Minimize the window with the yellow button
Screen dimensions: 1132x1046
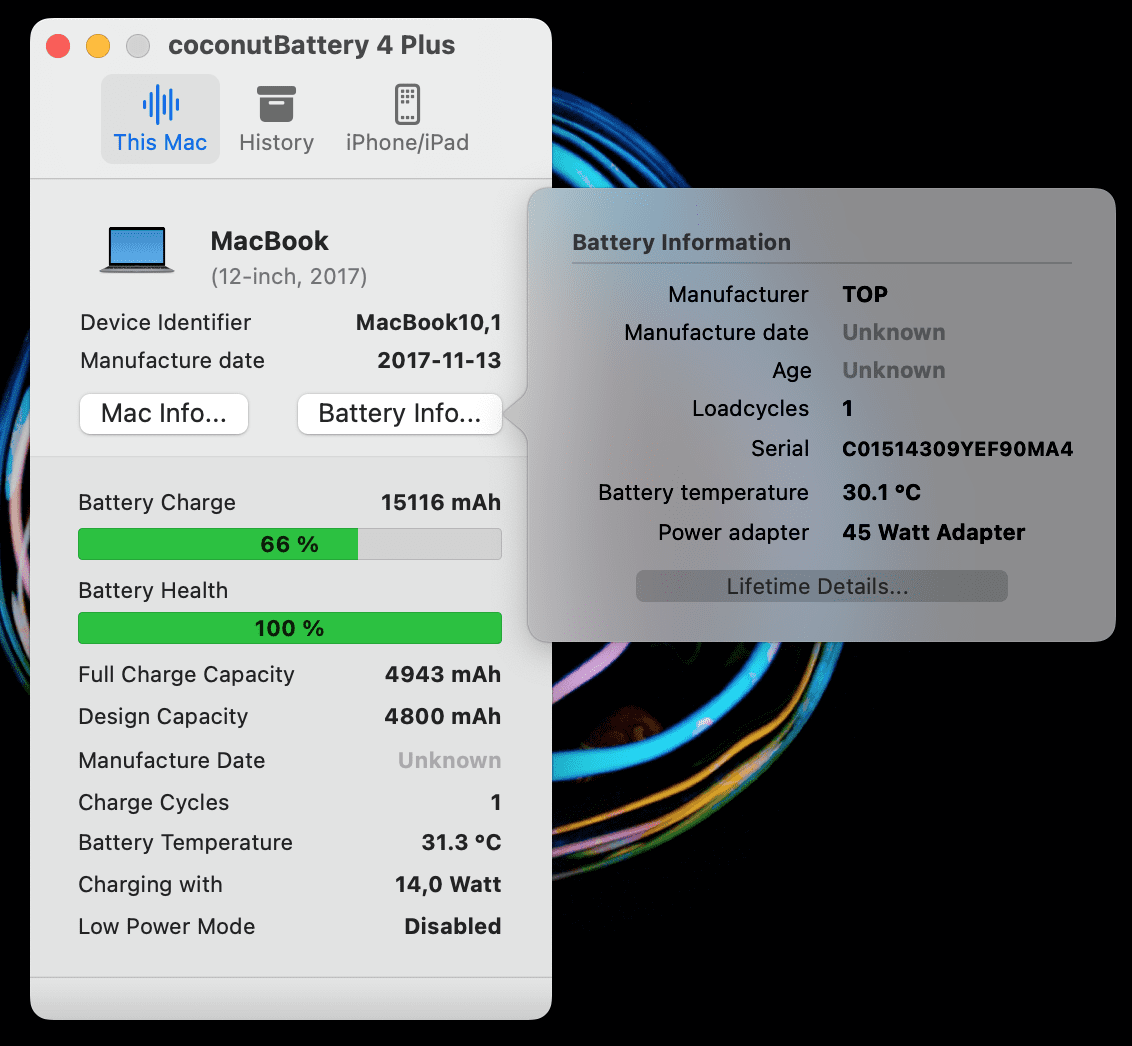point(98,46)
